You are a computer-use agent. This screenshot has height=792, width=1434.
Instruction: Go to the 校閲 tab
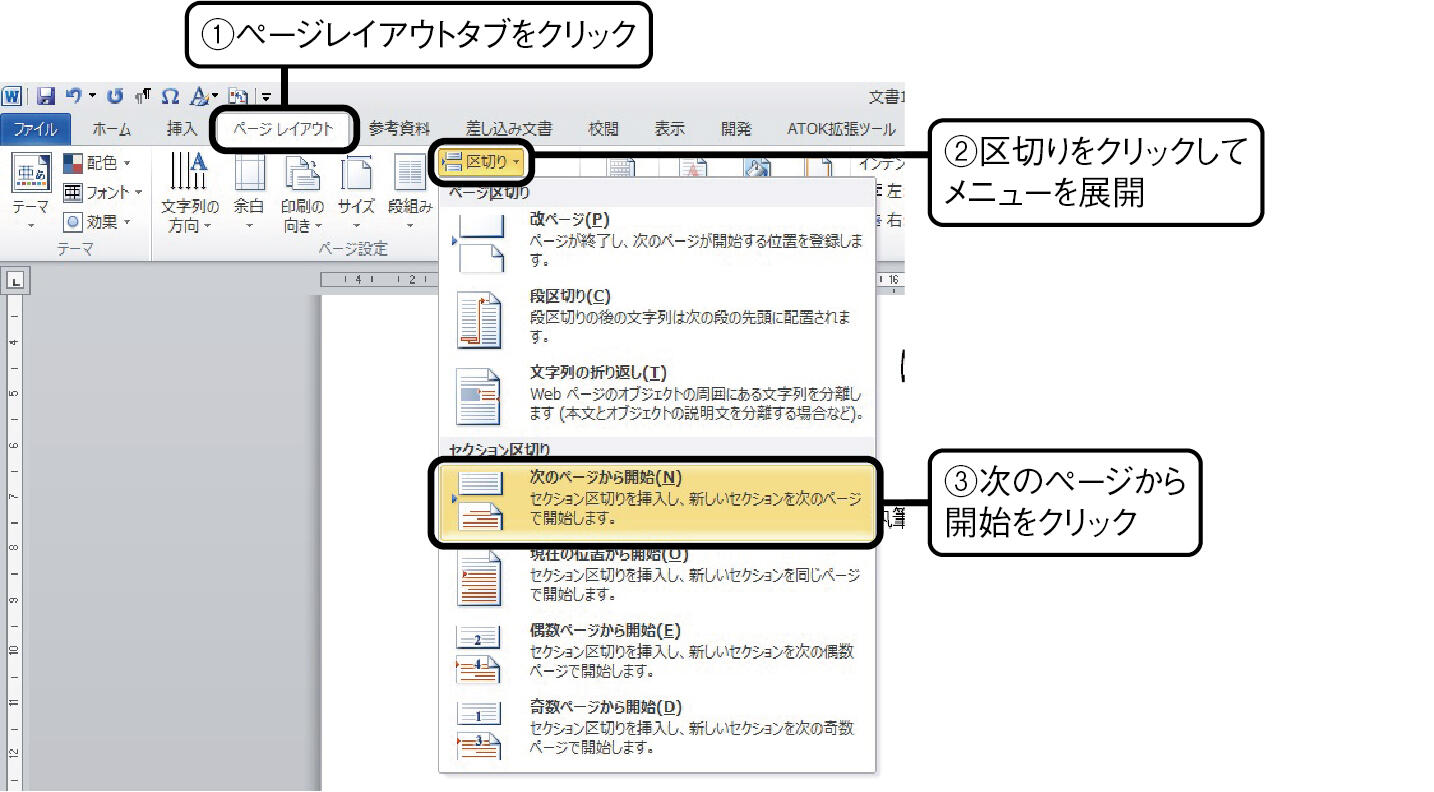click(x=603, y=129)
